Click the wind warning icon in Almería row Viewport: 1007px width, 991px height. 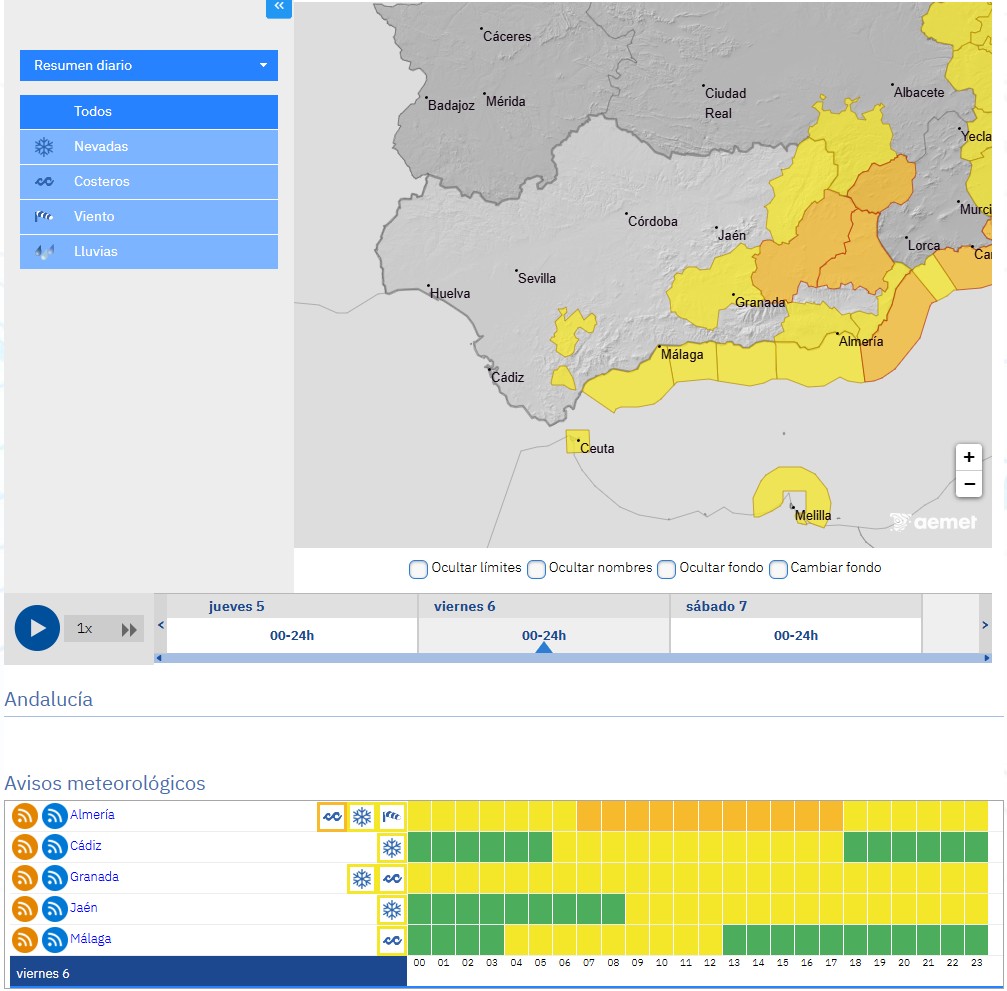coord(392,817)
